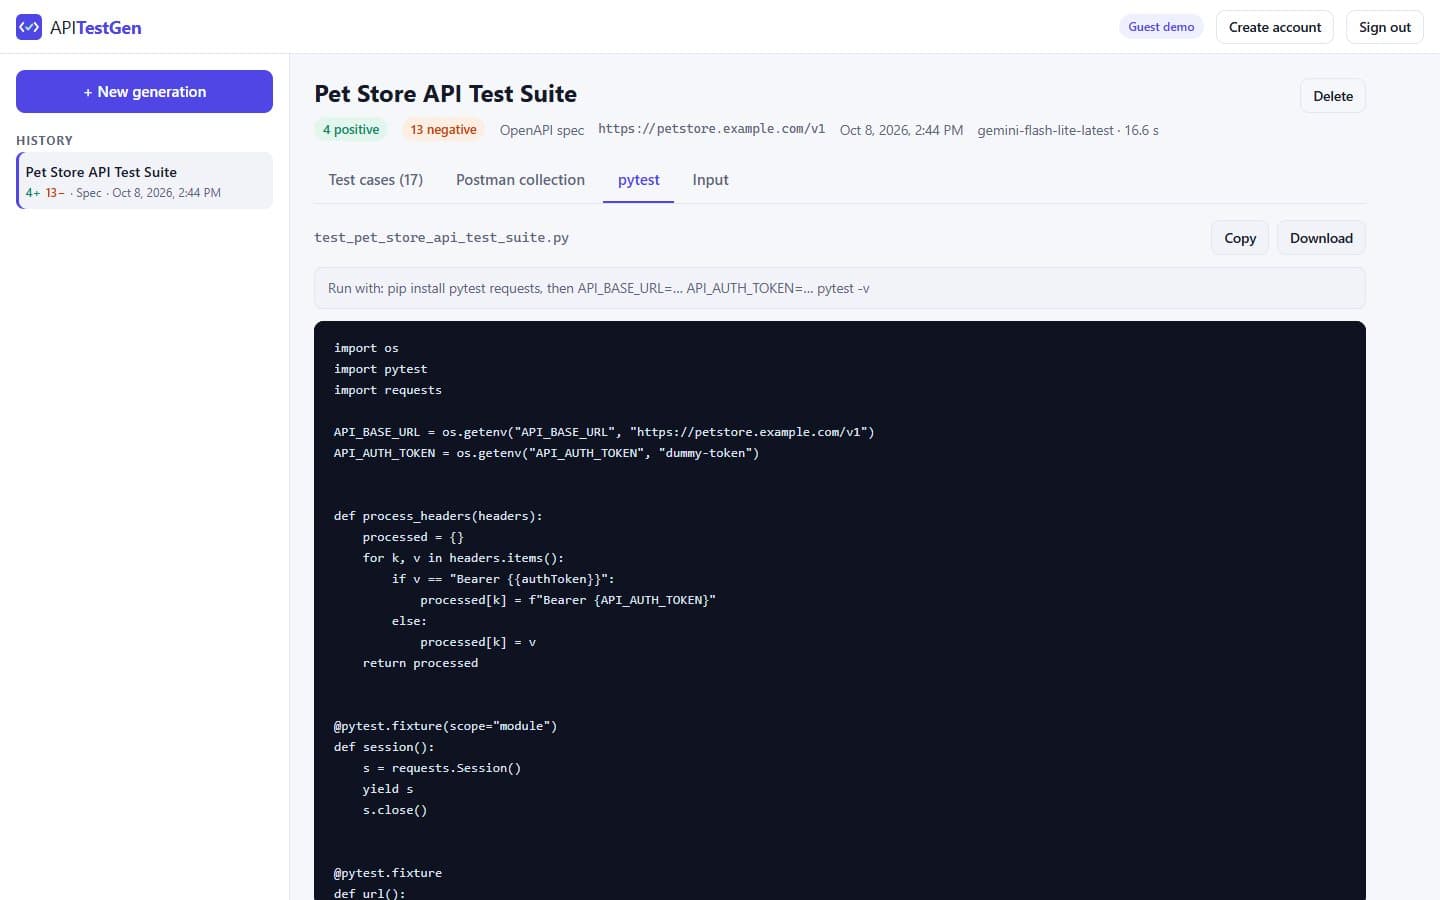This screenshot has width=1440, height=900.
Task: Open the Postman collection tab
Action: pos(520,180)
